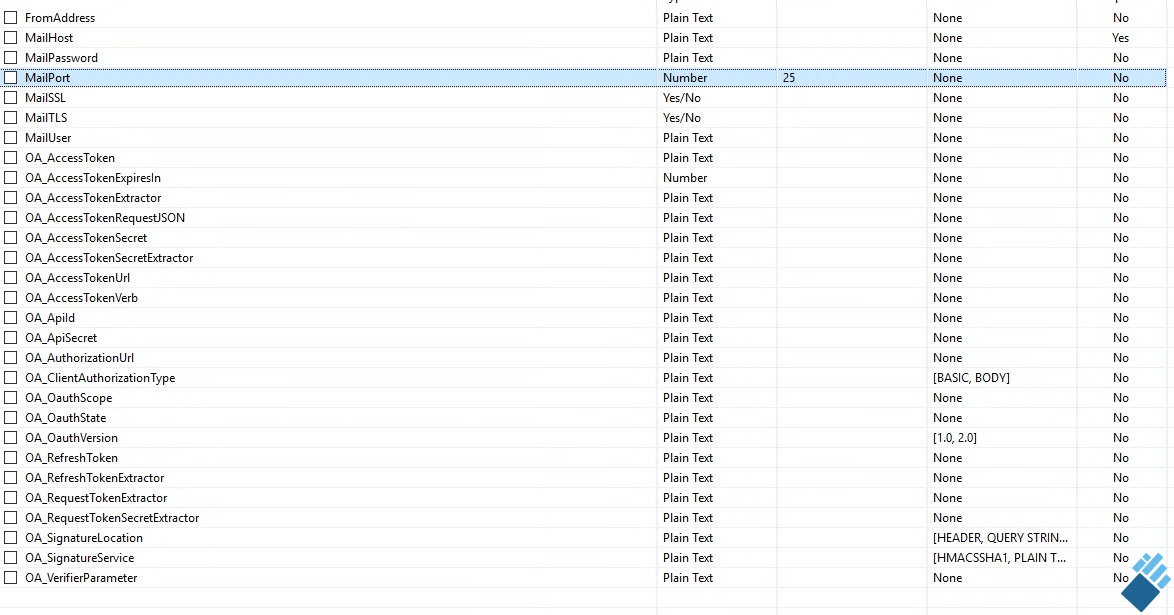
Task: Select the FromAddress parameter name
Action: pyautogui.click(x=60, y=17)
